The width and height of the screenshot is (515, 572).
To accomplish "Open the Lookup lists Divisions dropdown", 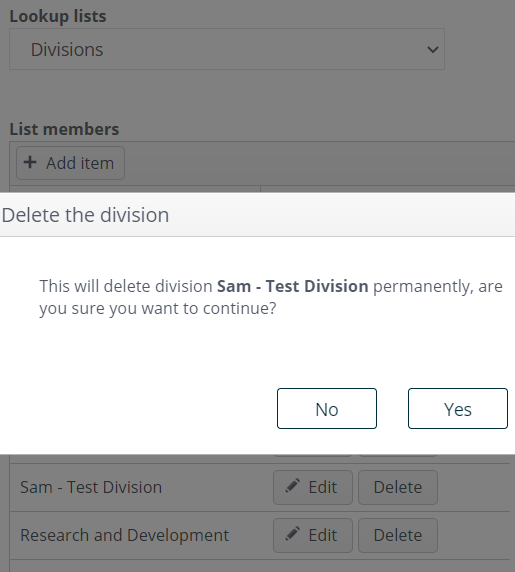I will pyautogui.click(x=227, y=49).
